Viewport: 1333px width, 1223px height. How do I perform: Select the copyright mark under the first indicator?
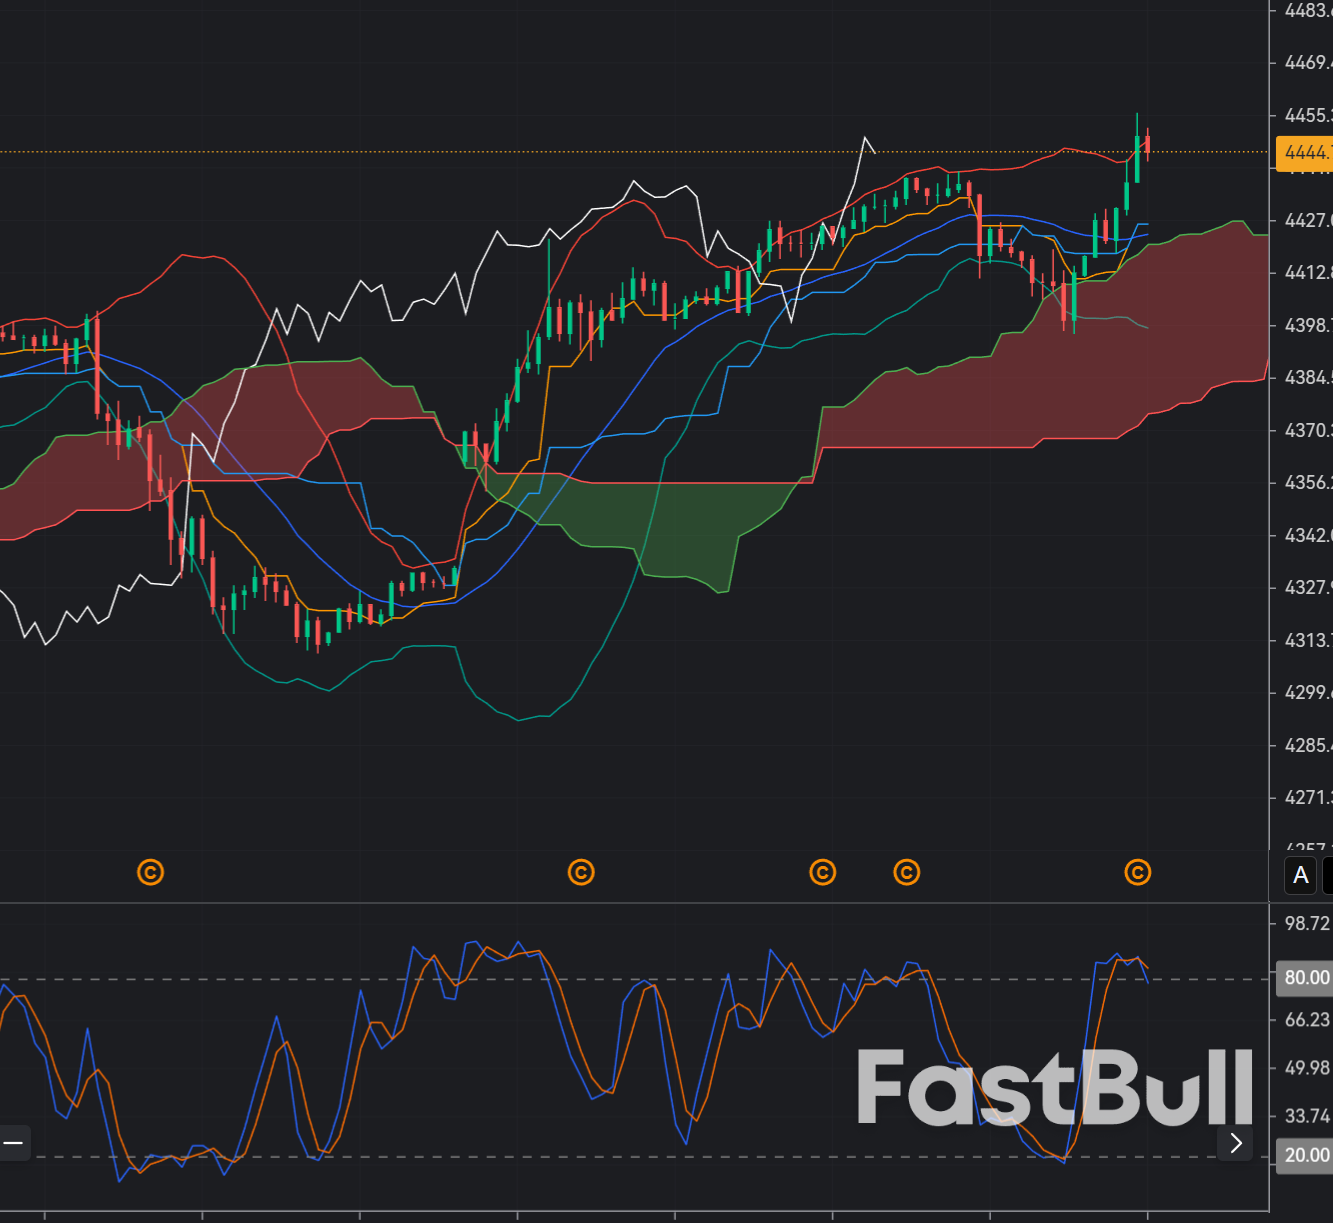[x=151, y=872]
